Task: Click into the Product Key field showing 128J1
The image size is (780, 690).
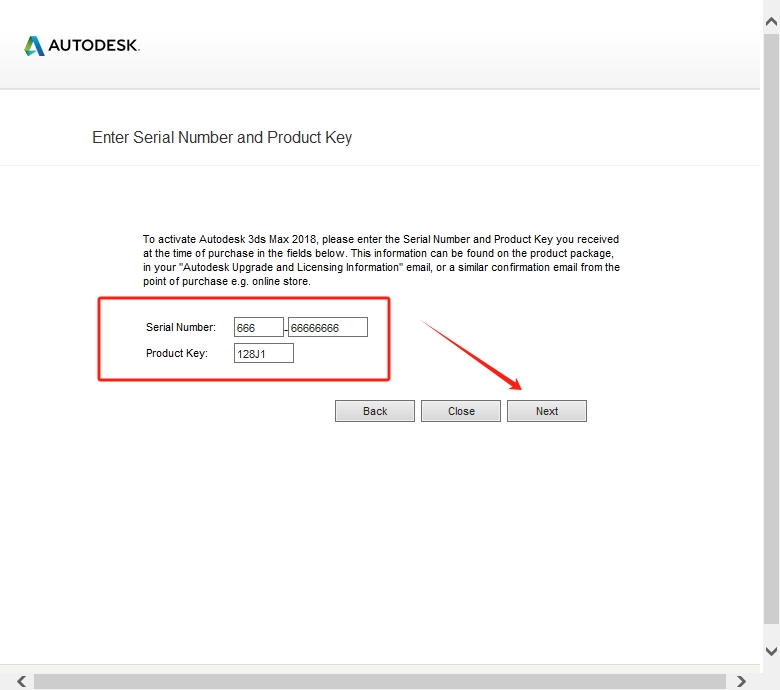Action: [x=263, y=353]
